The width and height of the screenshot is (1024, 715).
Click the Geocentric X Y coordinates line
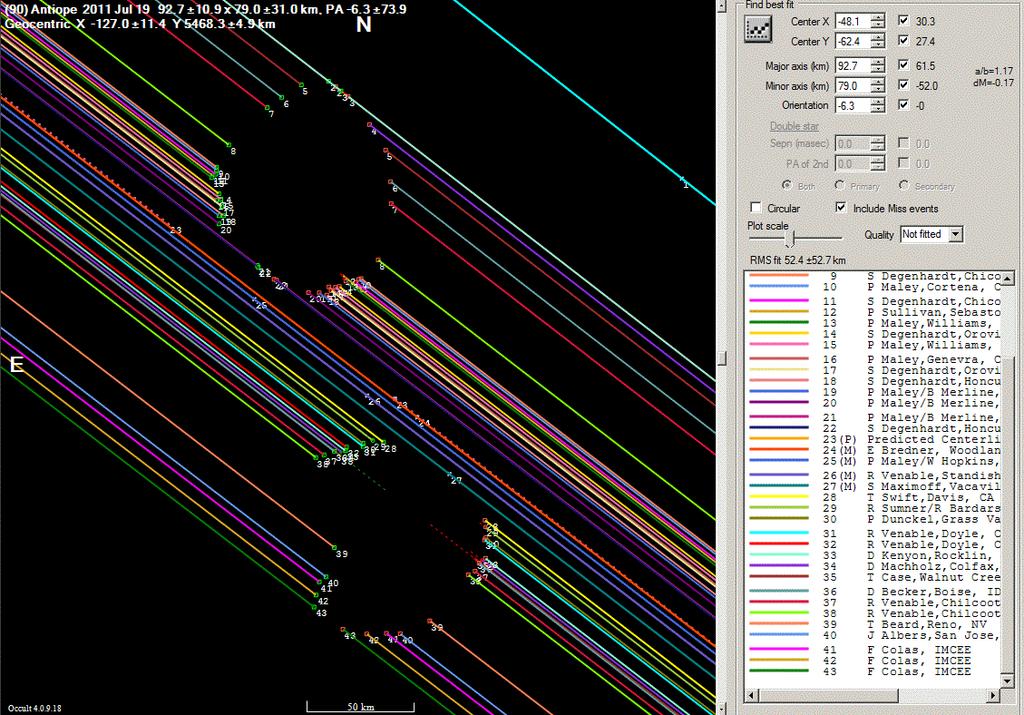(x=140, y=24)
